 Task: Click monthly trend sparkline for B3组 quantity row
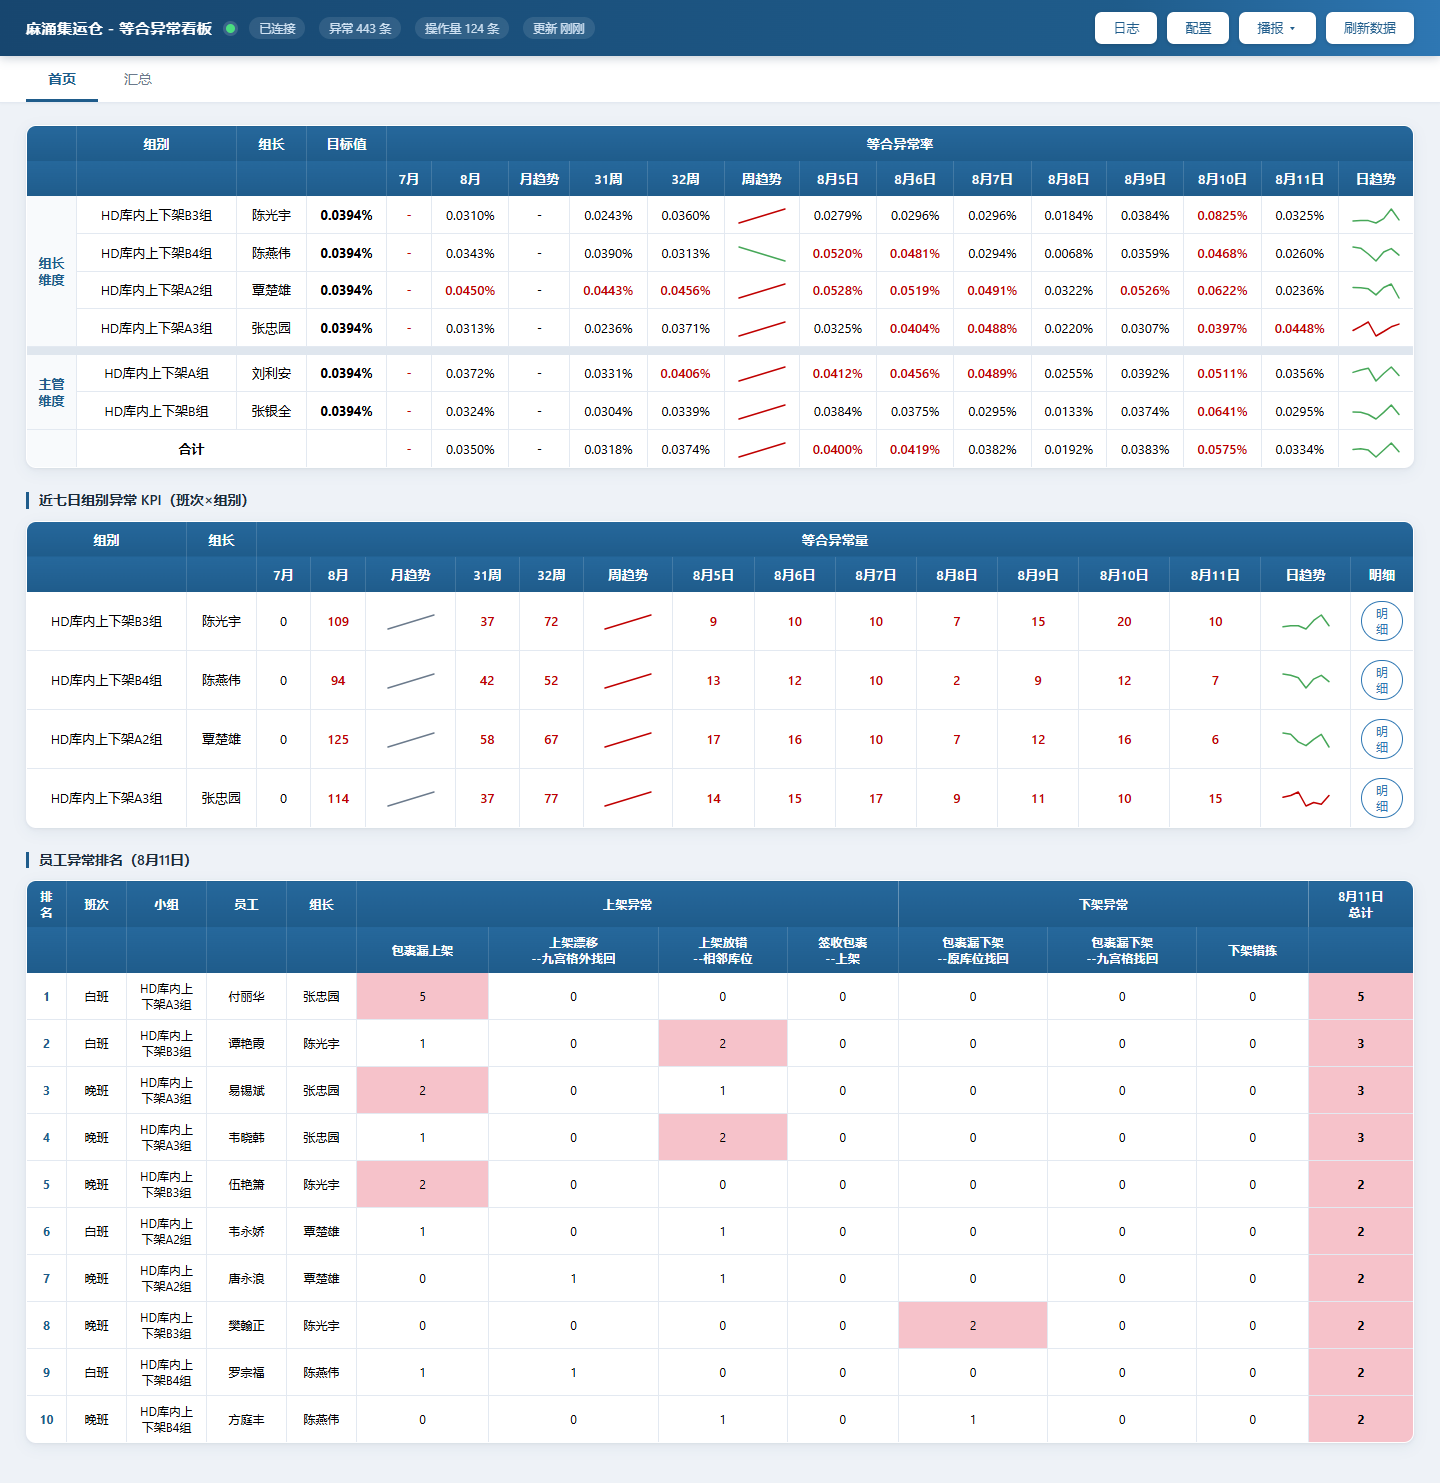411,621
